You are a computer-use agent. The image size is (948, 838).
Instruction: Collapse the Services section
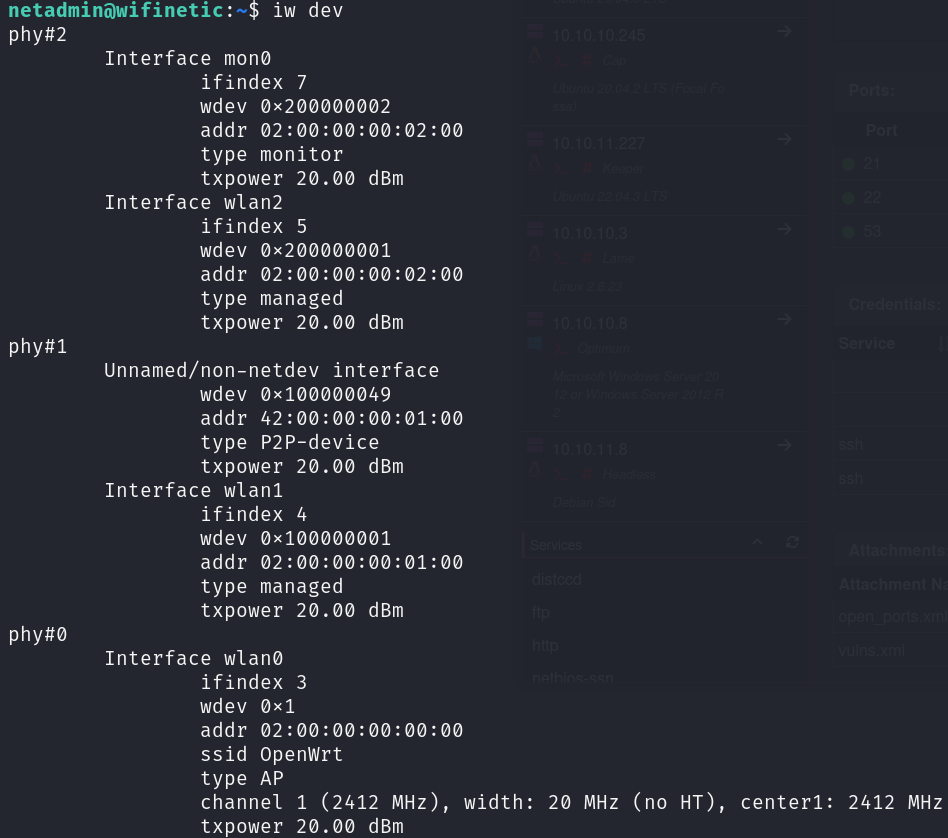point(757,542)
